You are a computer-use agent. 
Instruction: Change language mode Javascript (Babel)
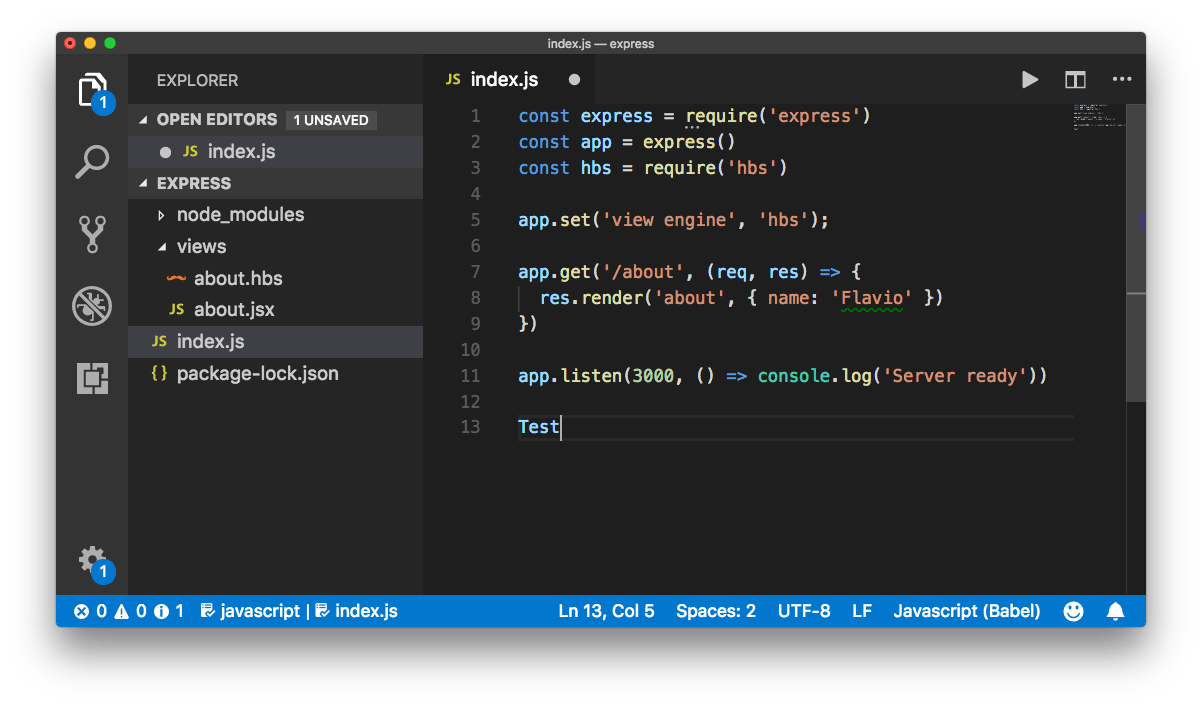[x=966, y=611]
